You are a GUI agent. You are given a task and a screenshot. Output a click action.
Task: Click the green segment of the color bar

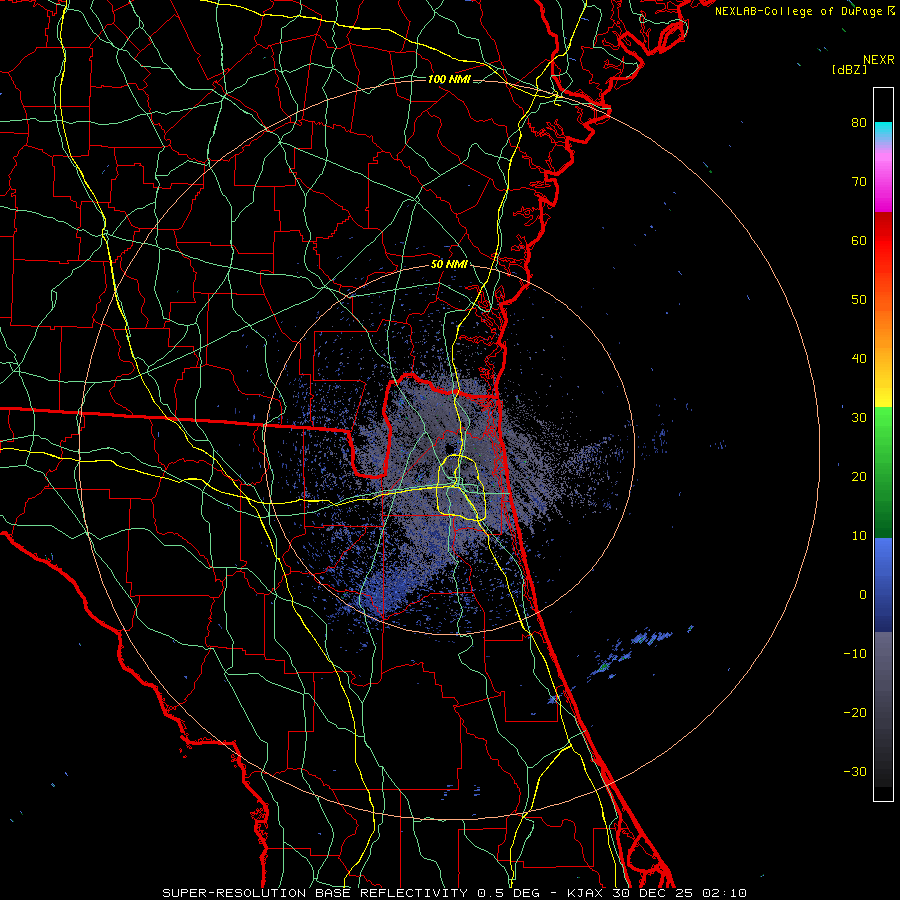pos(883,472)
